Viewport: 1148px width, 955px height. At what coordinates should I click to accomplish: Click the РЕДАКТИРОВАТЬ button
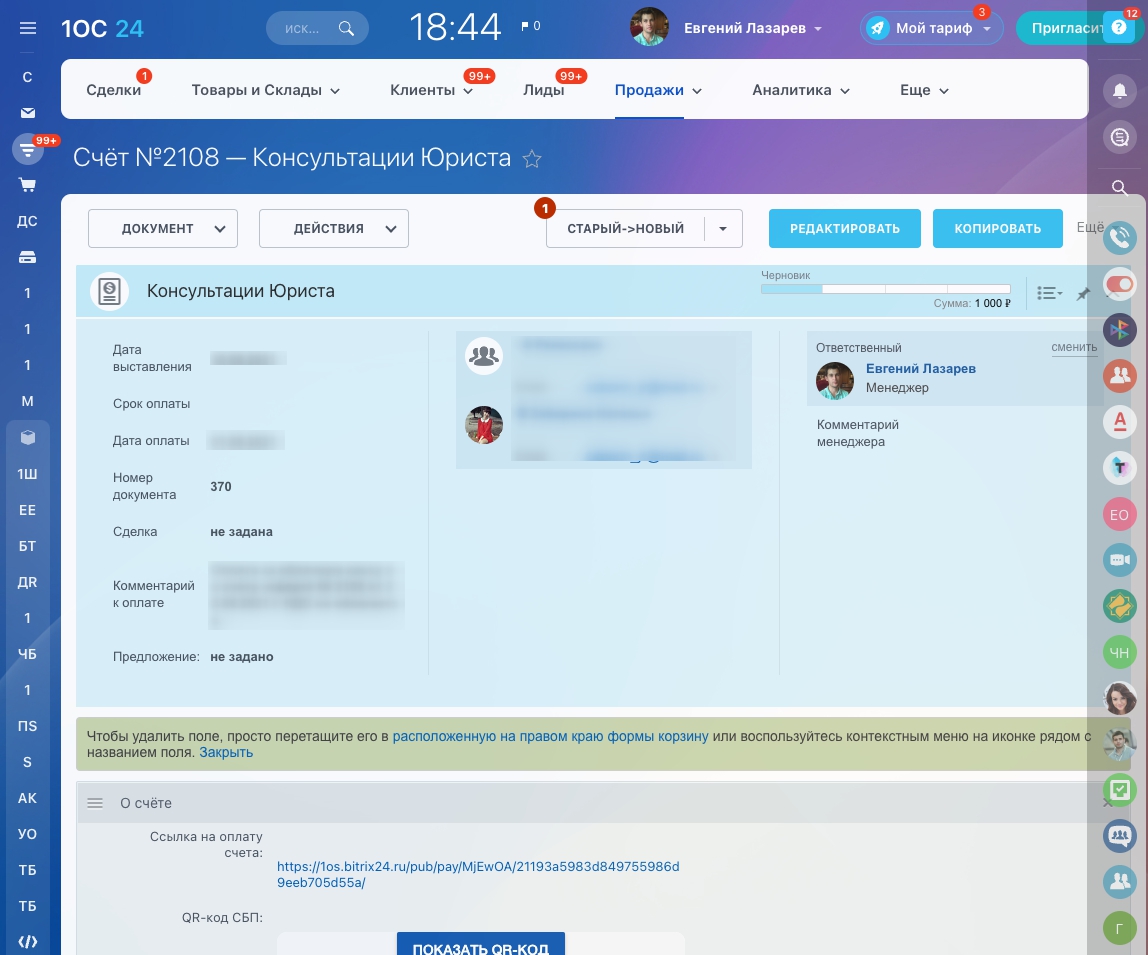click(x=845, y=228)
